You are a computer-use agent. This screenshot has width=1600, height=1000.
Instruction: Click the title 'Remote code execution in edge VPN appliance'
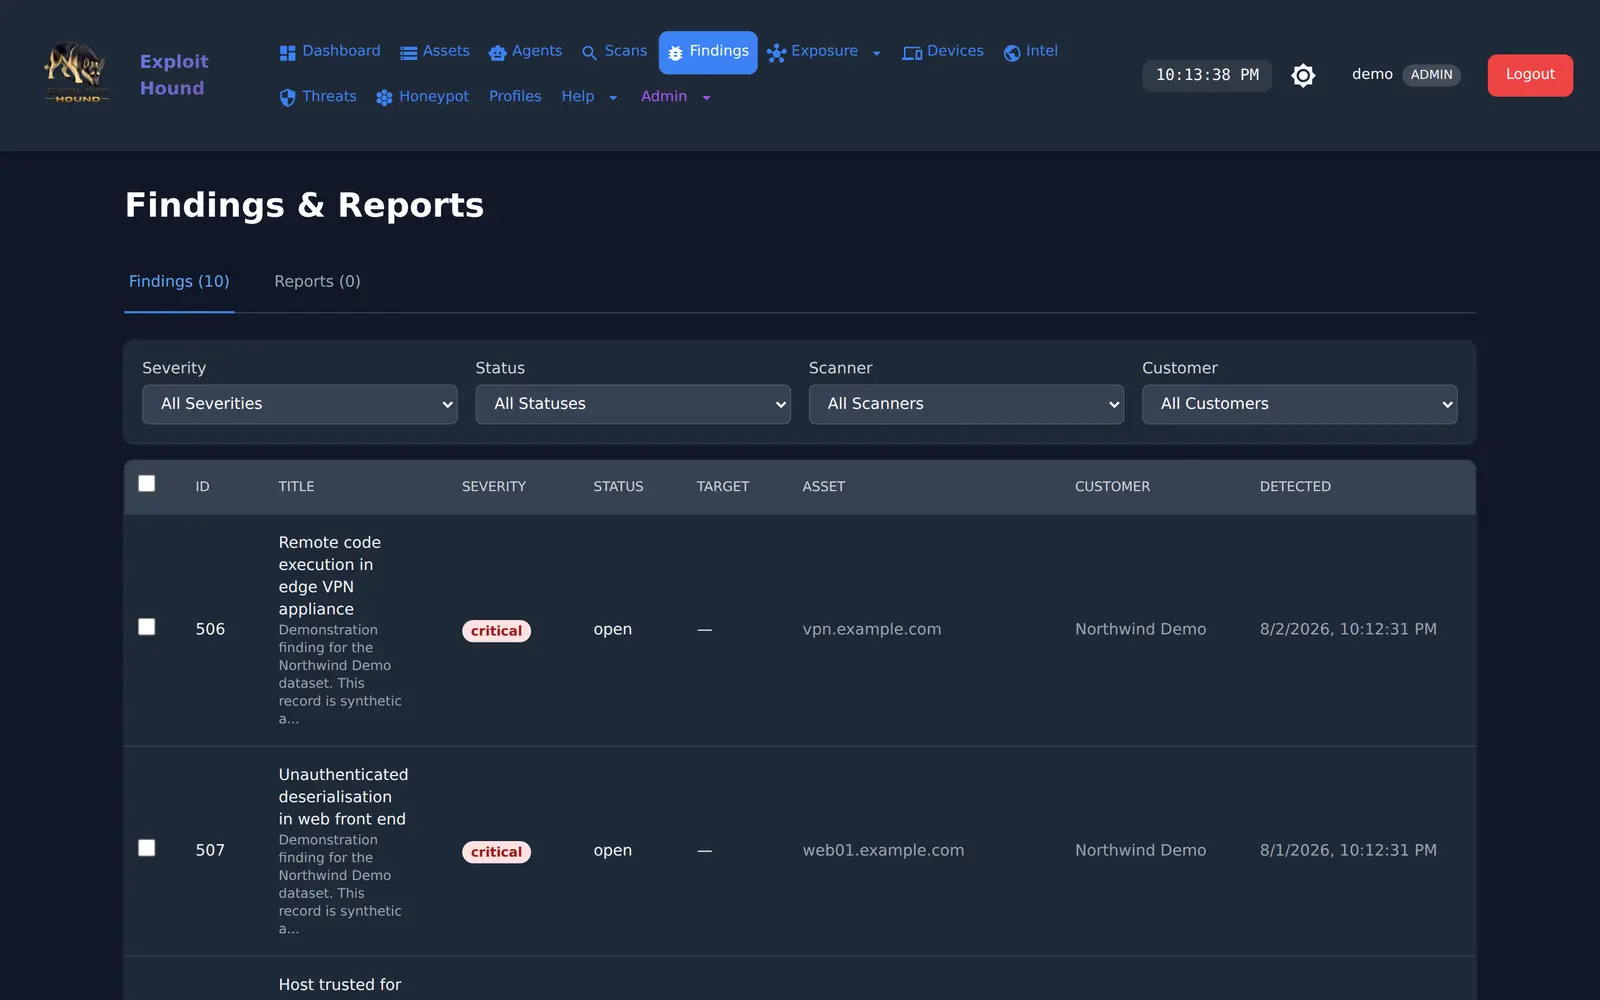click(330, 575)
